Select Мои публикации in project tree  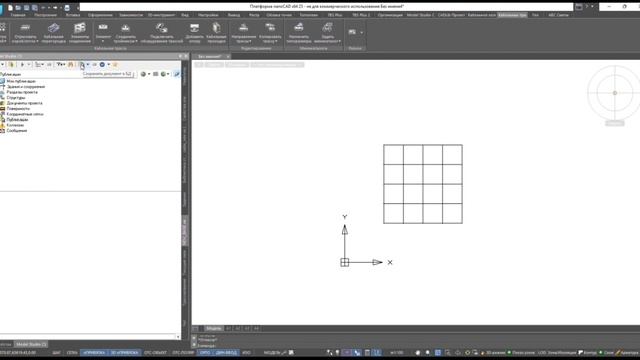coord(21,81)
